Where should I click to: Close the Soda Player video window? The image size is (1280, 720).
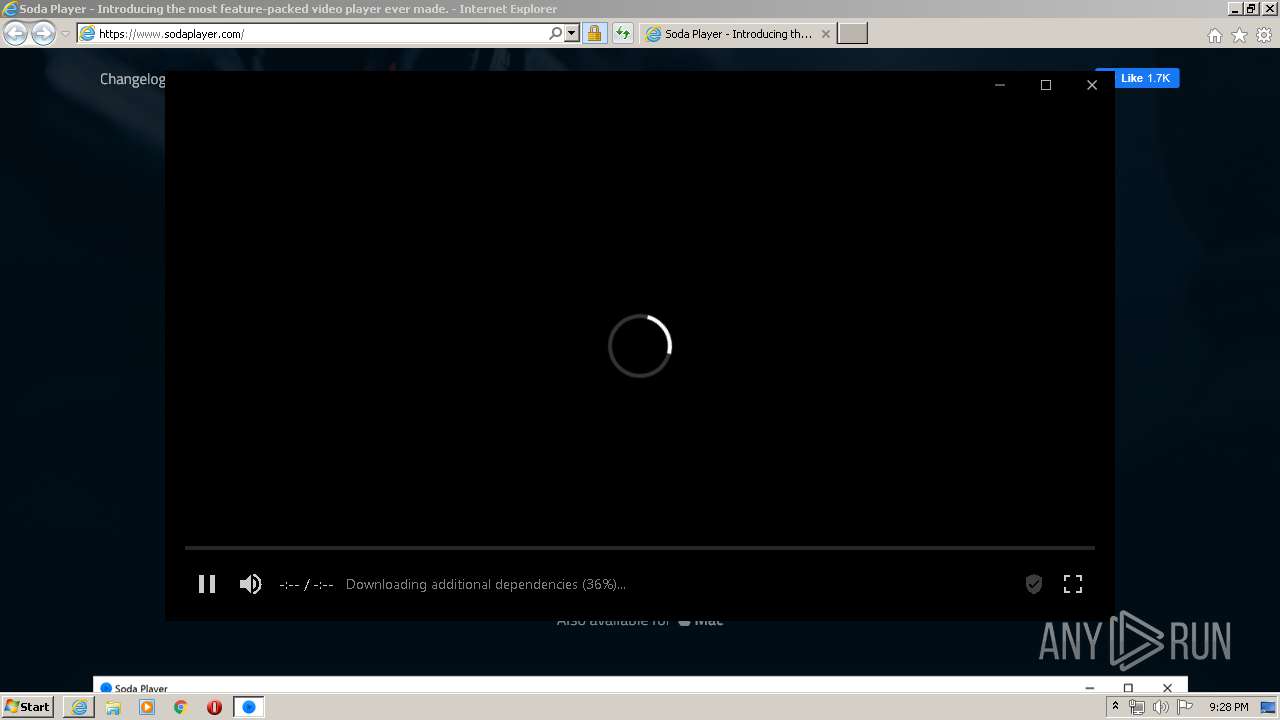(x=1092, y=85)
